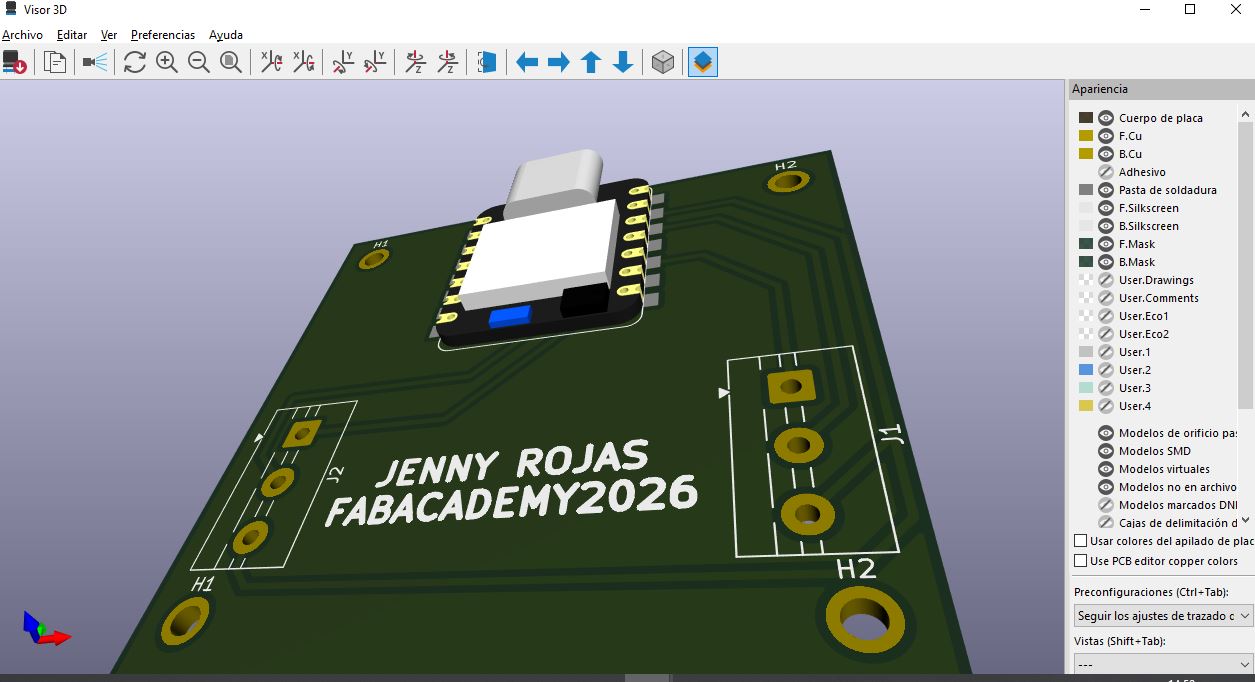Open the Preferencias menu
The width and height of the screenshot is (1255, 682).
tap(163, 34)
